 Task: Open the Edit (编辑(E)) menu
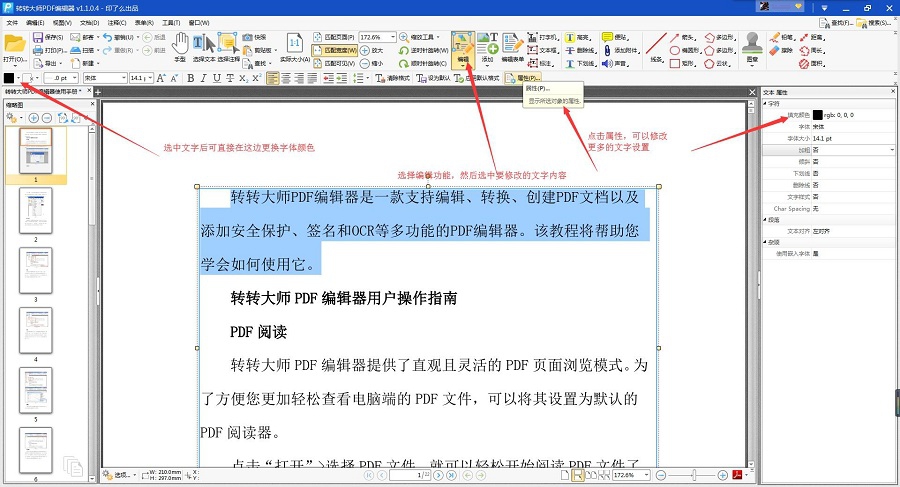click(x=34, y=23)
